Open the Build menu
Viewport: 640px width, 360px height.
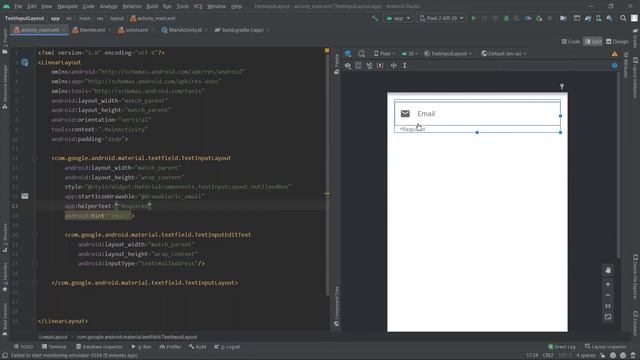click(152, 6)
